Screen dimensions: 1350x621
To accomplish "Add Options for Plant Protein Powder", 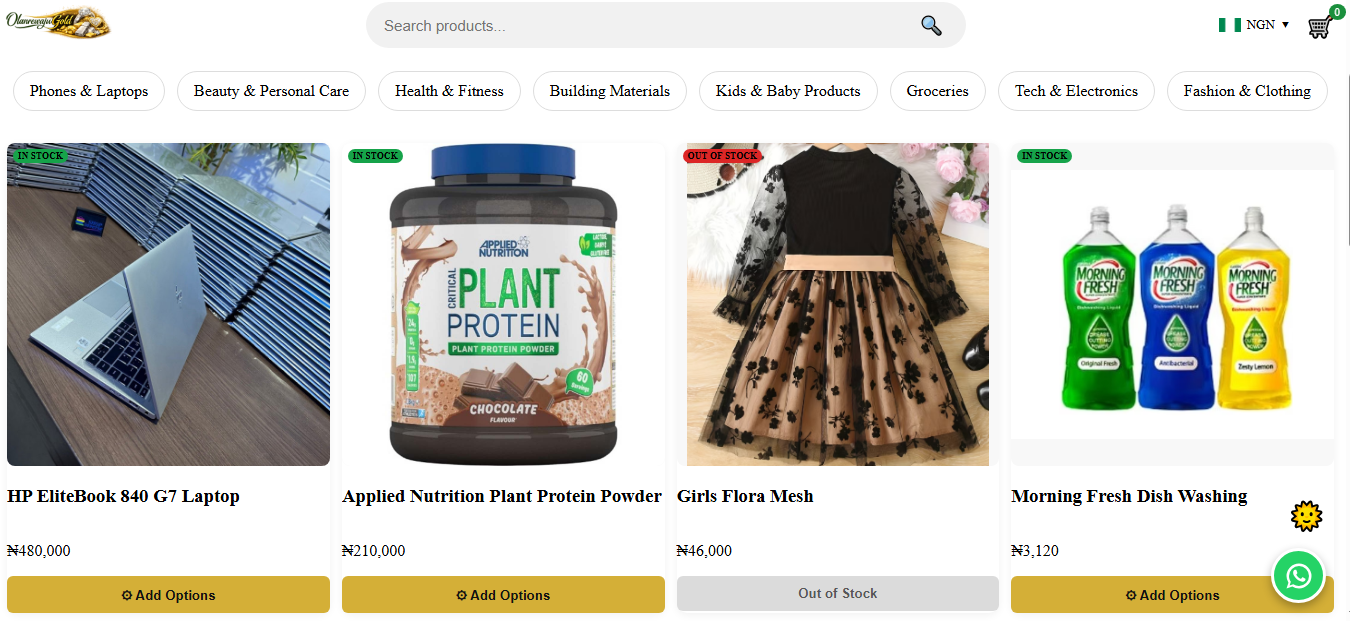I will coord(503,595).
